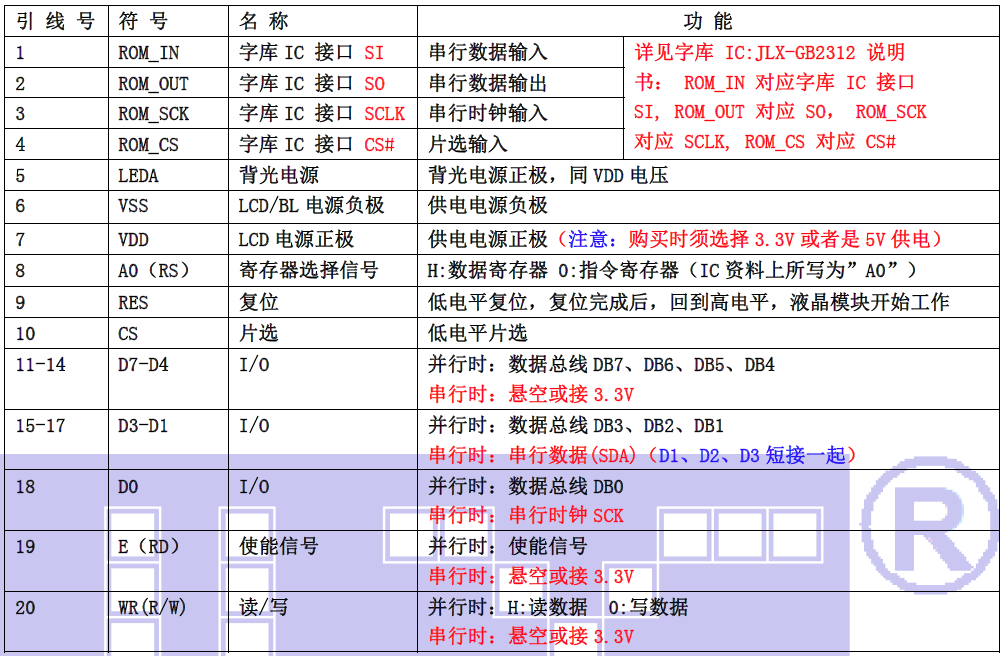Select the E（RD）symbol cell
This screenshot has width=1003, height=656.
coord(148,547)
